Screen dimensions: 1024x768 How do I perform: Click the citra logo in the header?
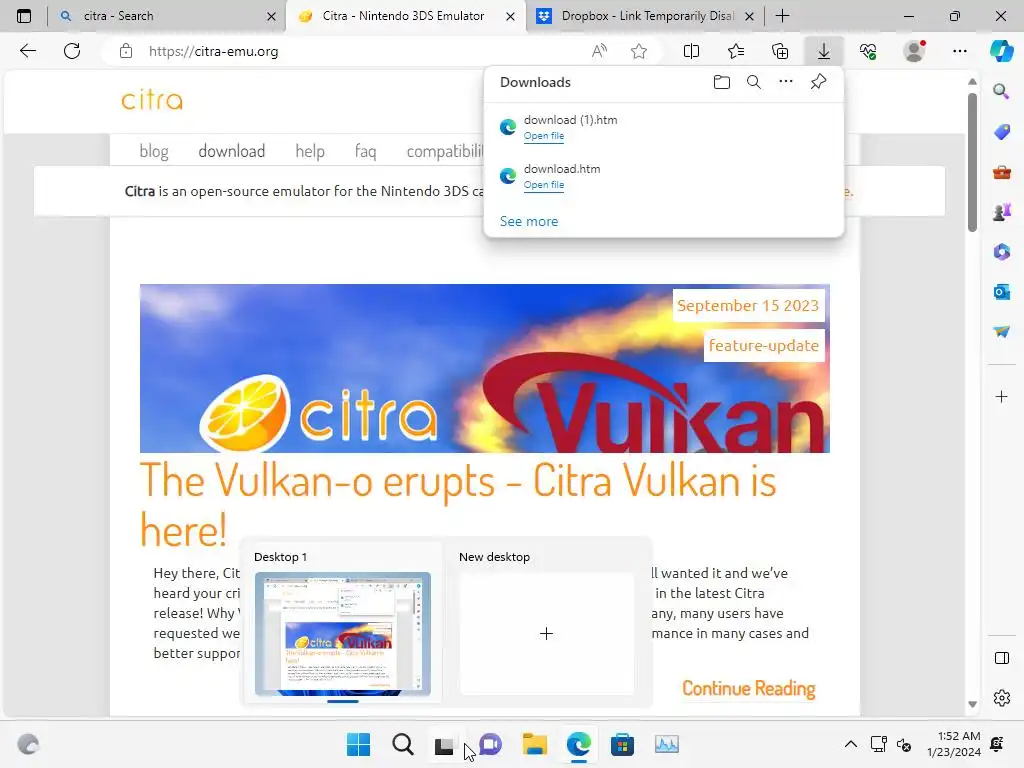(x=152, y=100)
